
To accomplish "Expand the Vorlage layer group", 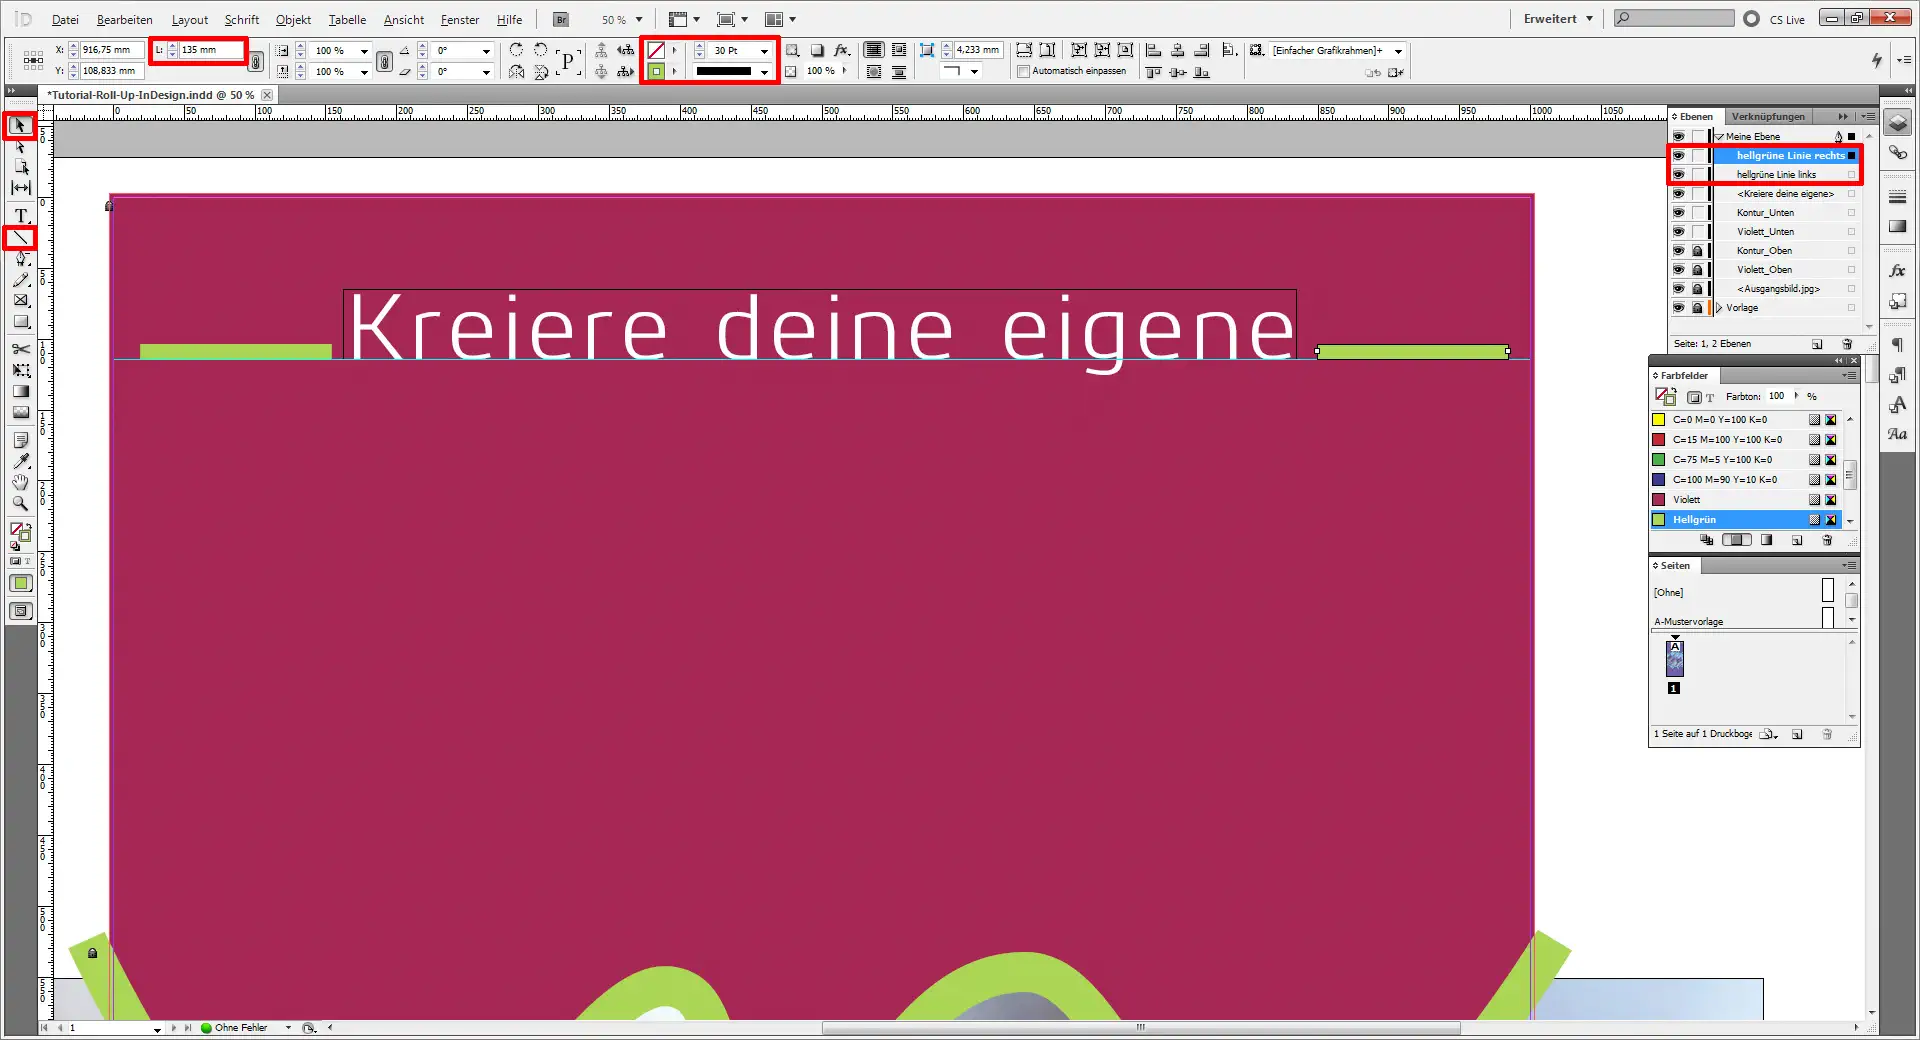I will 1721,307.
